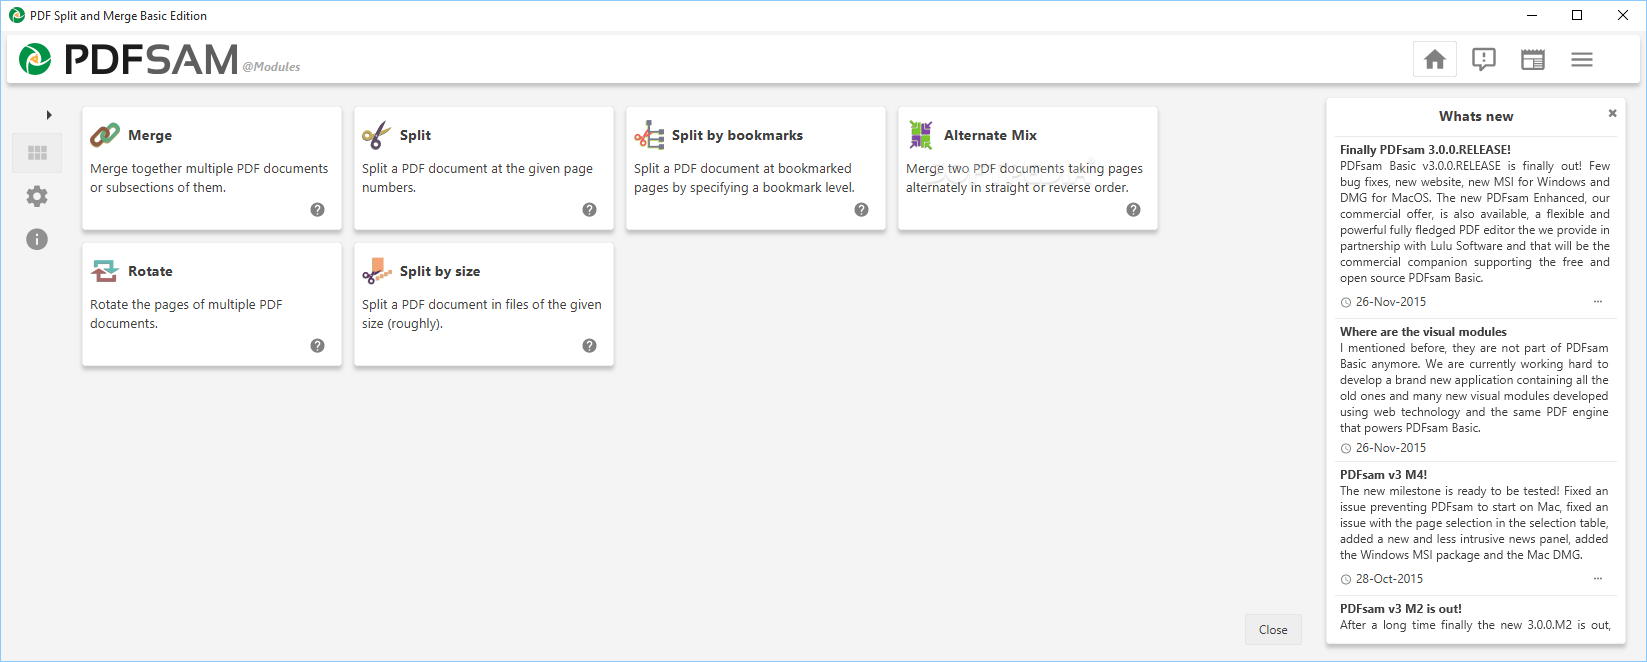
Task: Open 'Finally PDFsam 3.0.0.RELEASE!' news headline
Action: (1425, 150)
